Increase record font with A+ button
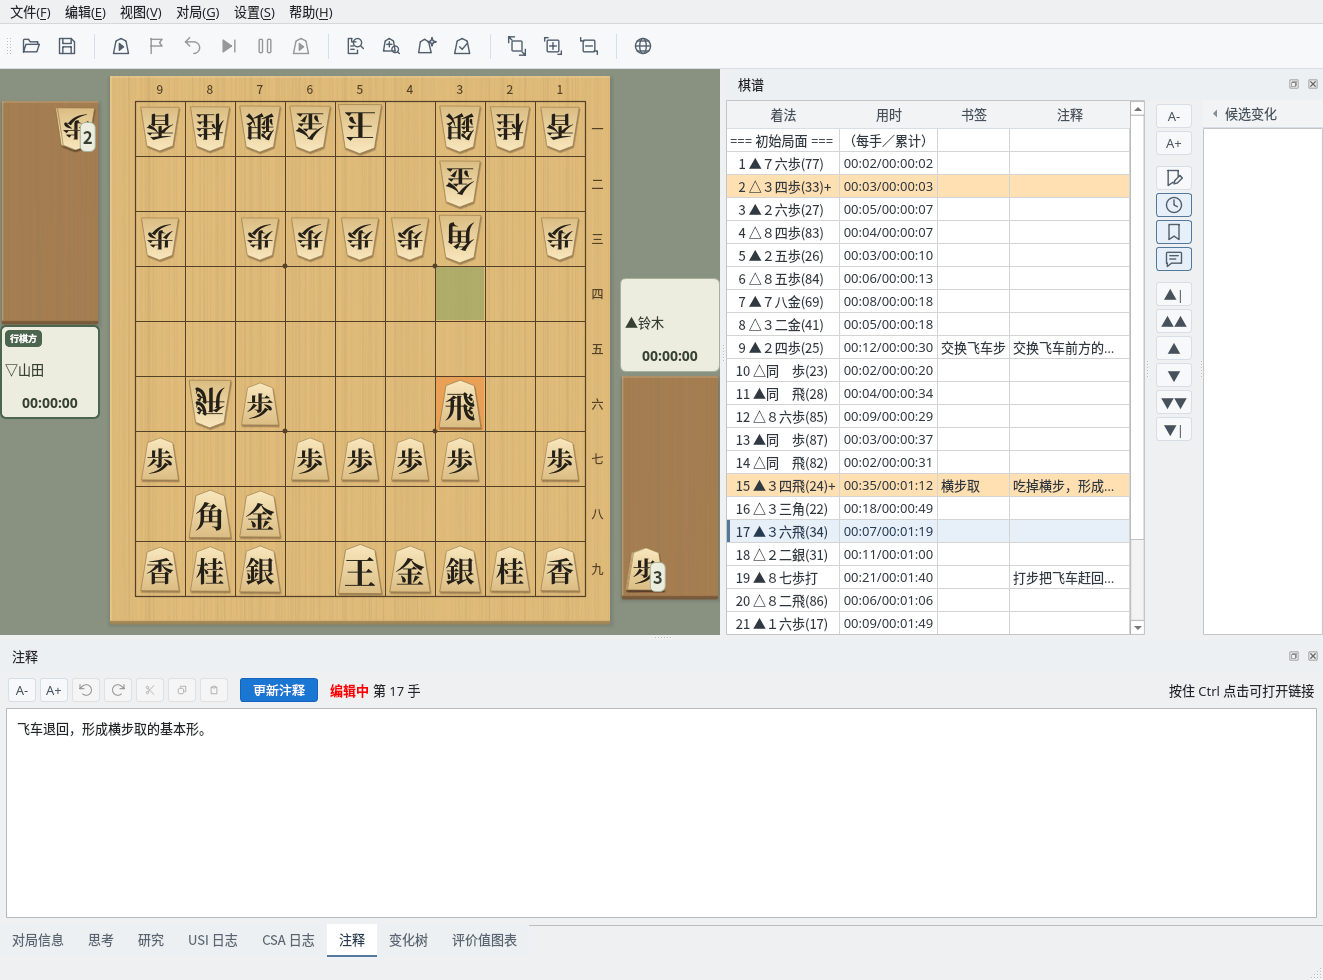The width and height of the screenshot is (1323, 980). click(x=1174, y=143)
